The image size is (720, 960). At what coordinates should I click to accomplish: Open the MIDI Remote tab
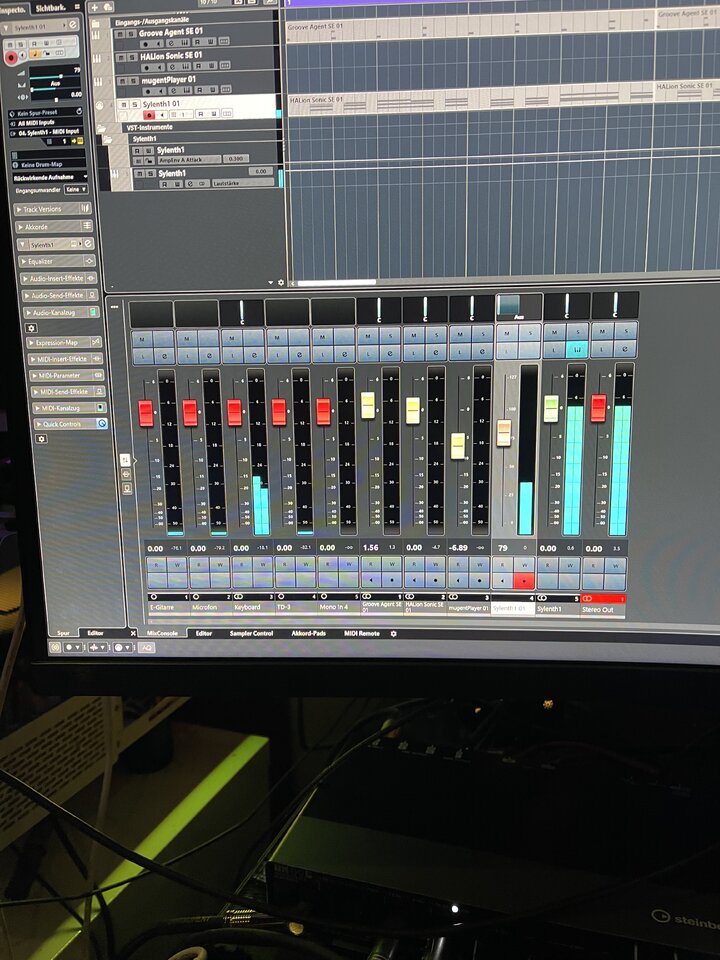click(x=362, y=633)
